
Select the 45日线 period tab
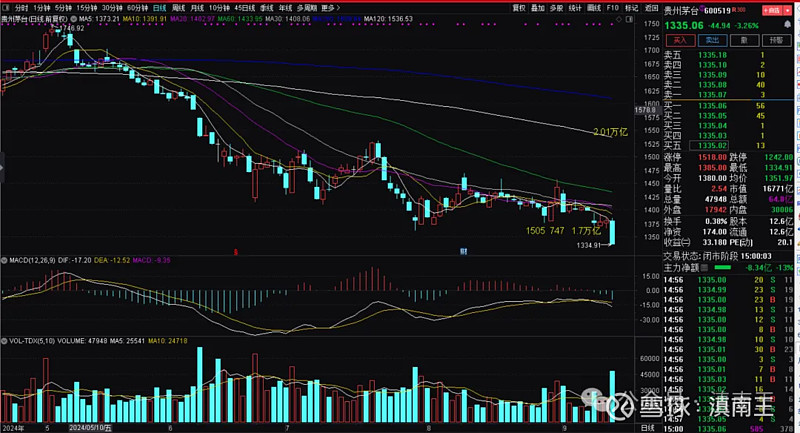pos(245,8)
